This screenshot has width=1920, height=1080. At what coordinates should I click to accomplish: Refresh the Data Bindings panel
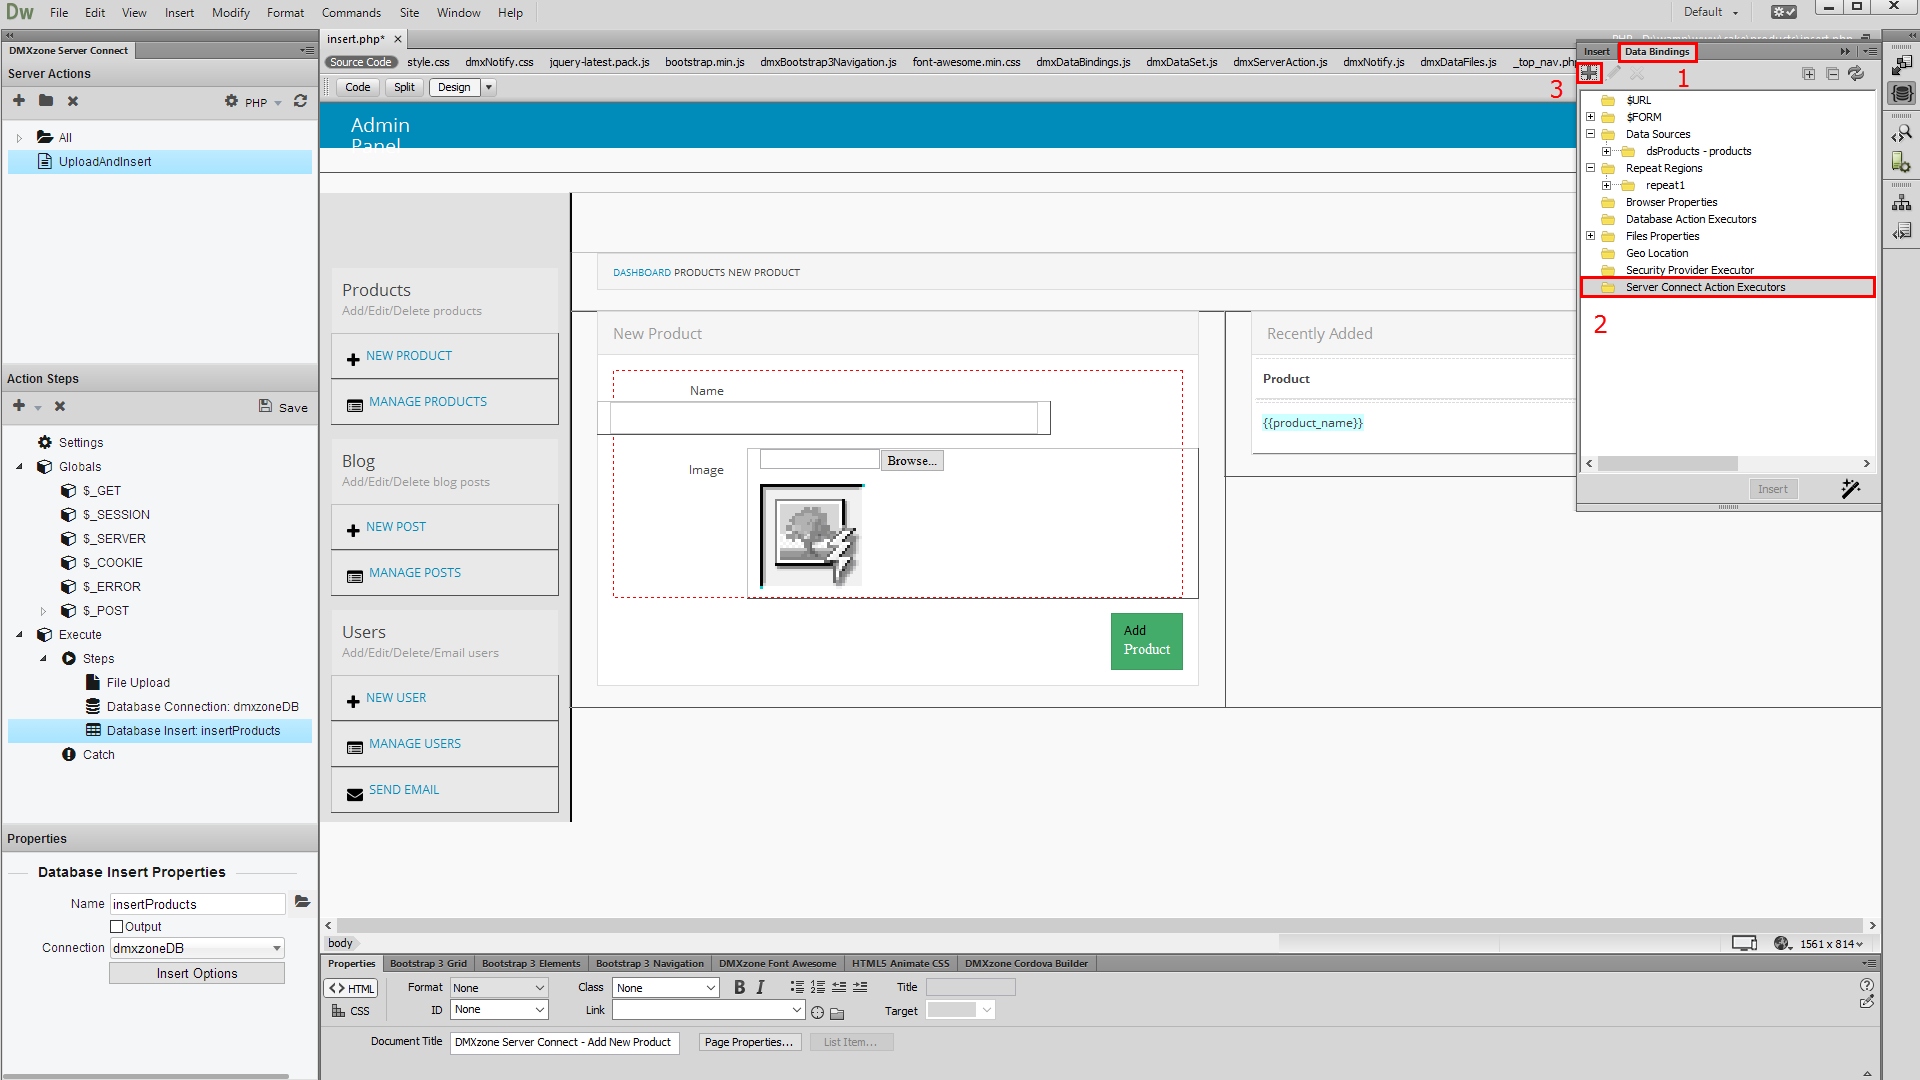pos(1856,74)
